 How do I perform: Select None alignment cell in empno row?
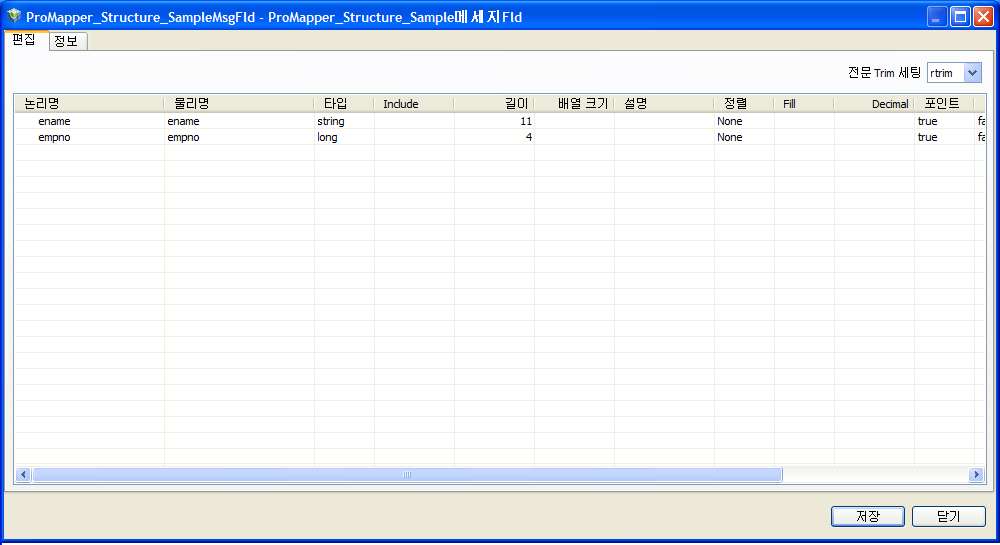click(744, 137)
